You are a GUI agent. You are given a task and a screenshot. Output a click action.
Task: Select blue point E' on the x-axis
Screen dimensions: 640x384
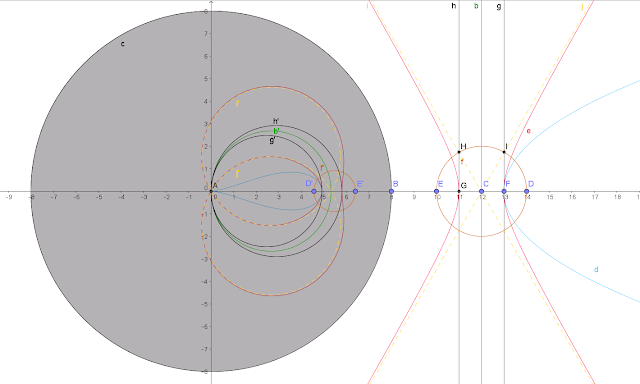(356, 191)
